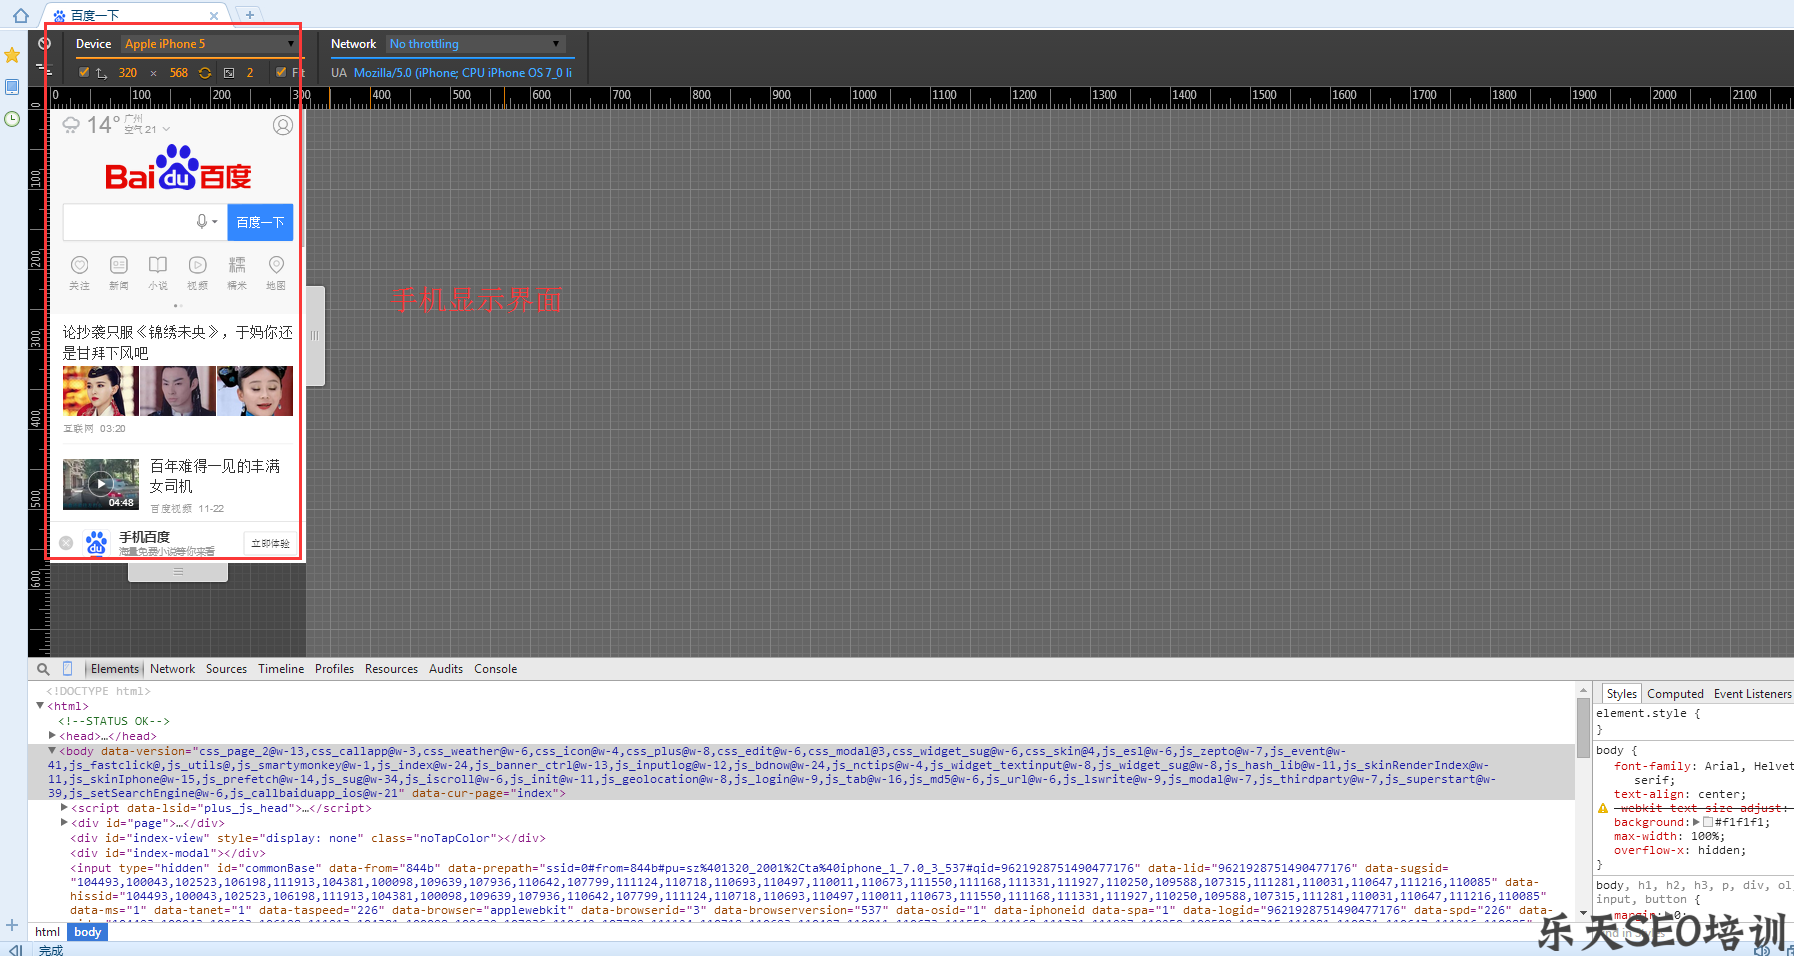The image size is (1794, 956).
Task: Uncheck the screen resolution emulation checkbox
Action: click(x=84, y=72)
